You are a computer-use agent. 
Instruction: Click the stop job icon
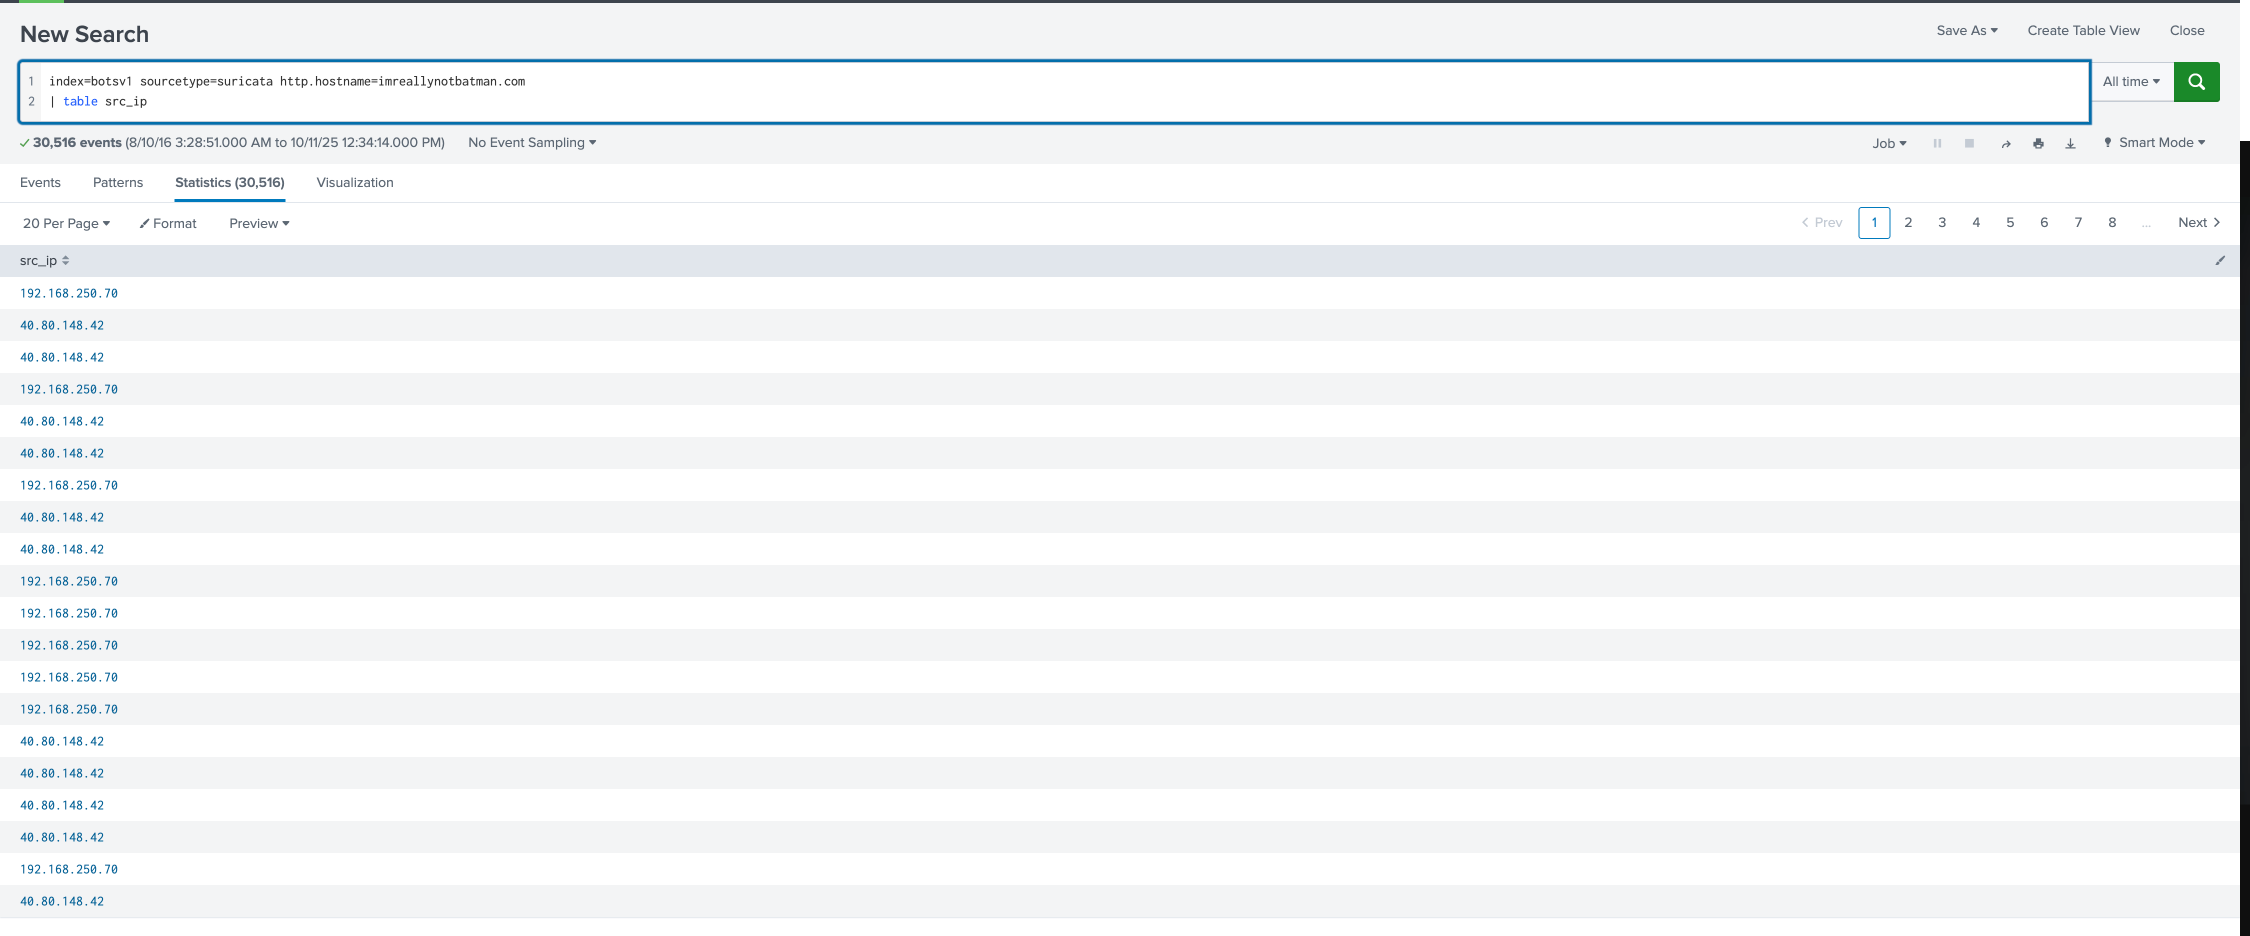pos(1969,144)
